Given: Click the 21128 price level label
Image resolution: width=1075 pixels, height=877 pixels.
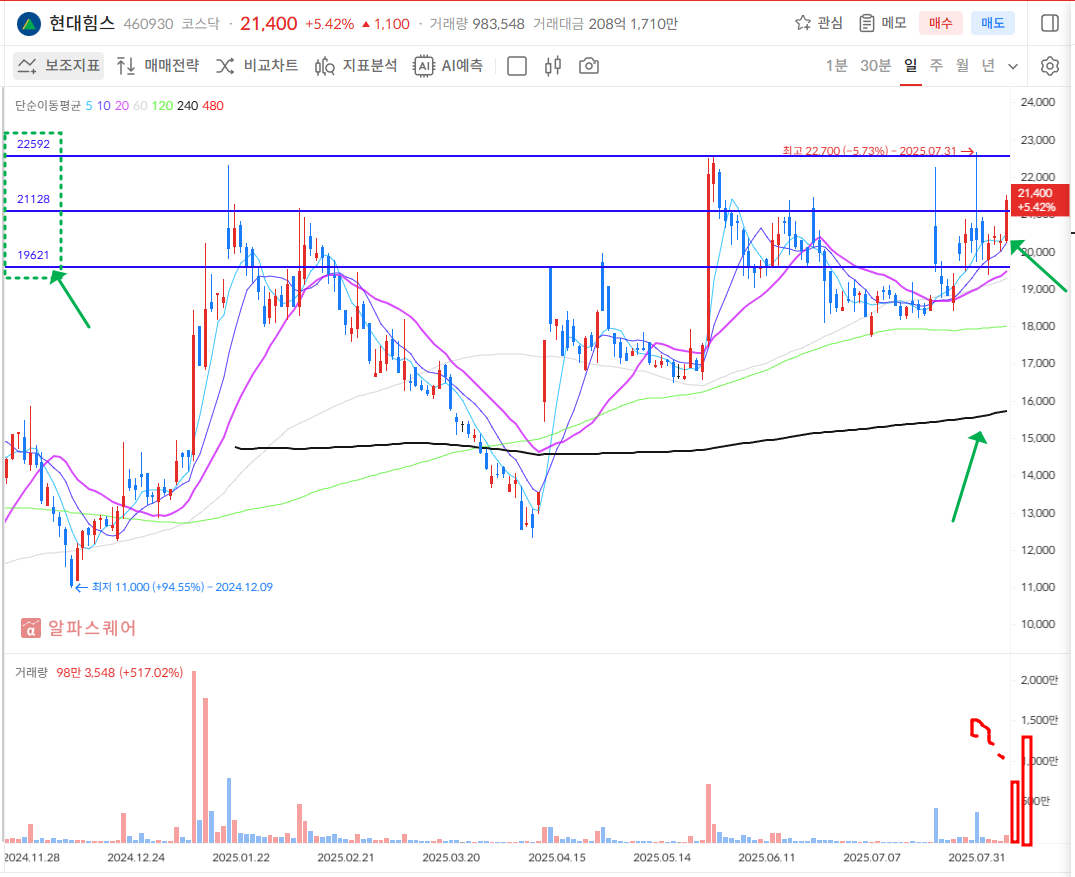Looking at the screenshot, I should tap(34, 199).
